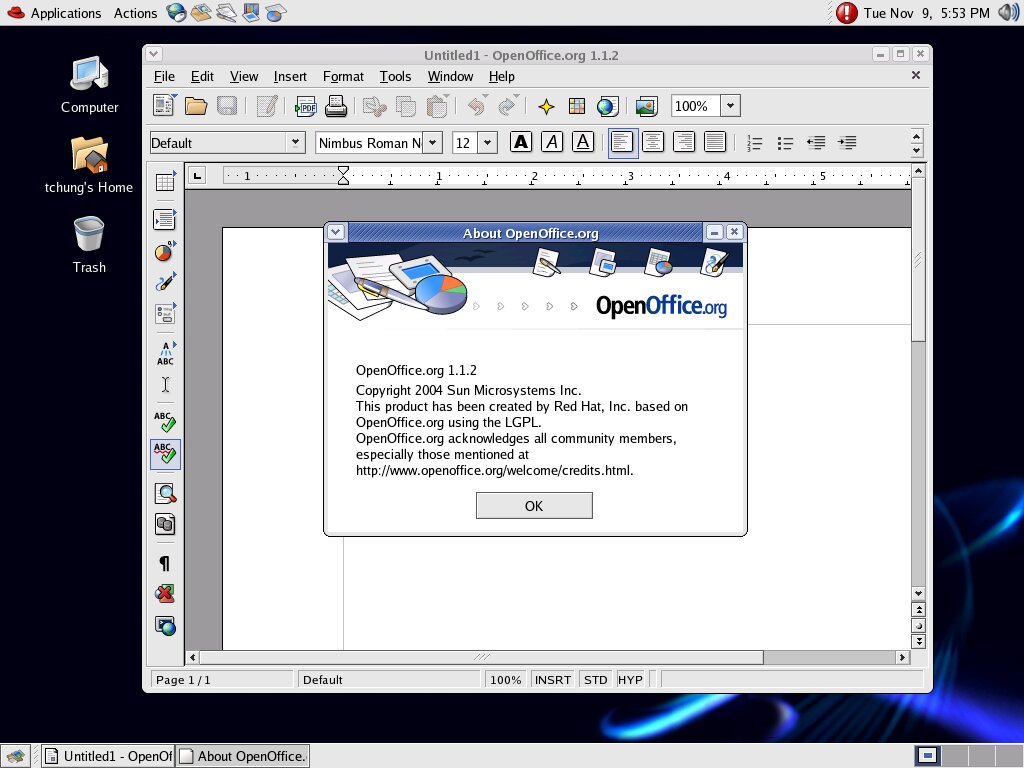Screen dimensions: 1024x768
Task: Click the Insert Object chart icon
Action: 165,251
